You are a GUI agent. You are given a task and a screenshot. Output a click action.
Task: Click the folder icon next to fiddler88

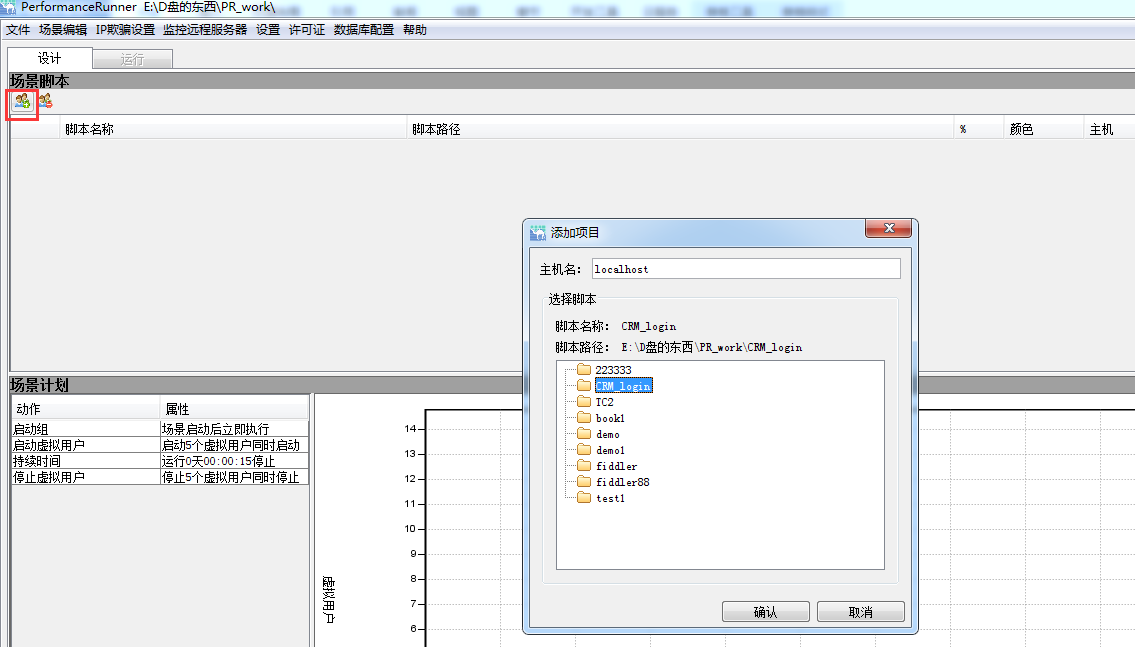pos(584,482)
